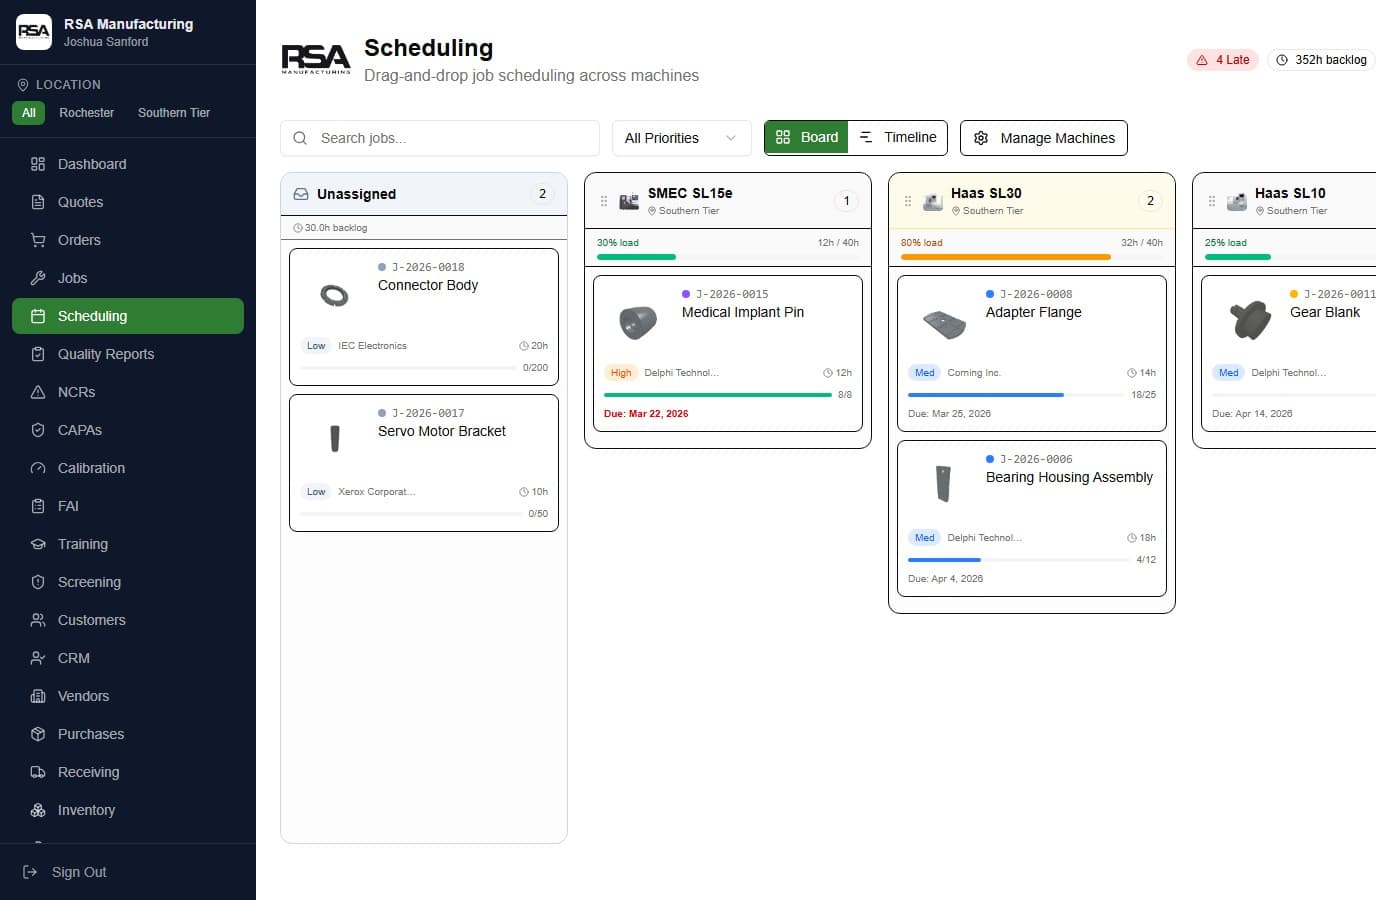Select the NCRs icon in the sidebar
The width and height of the screenshot is (1400, 900).
37,392
